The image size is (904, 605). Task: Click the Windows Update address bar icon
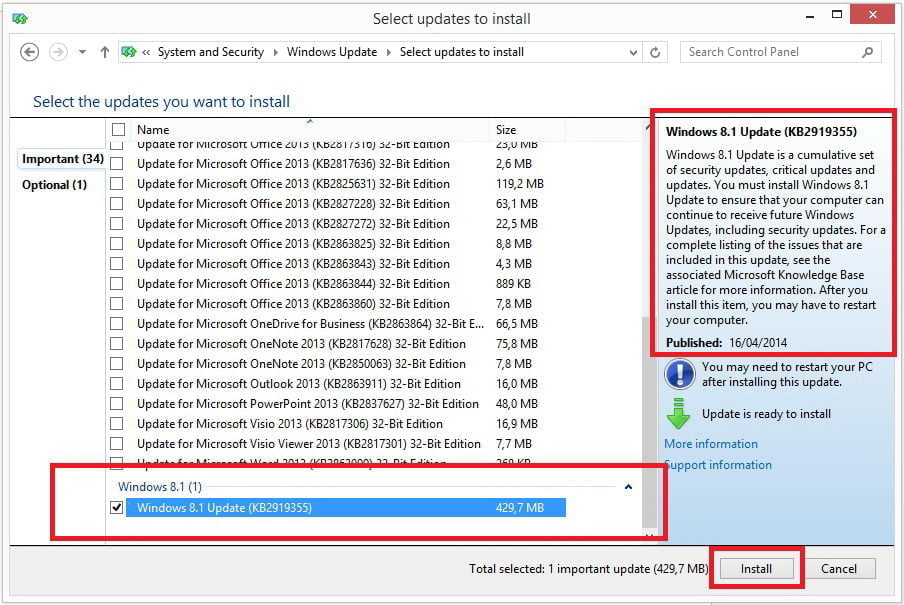[129, 52]
